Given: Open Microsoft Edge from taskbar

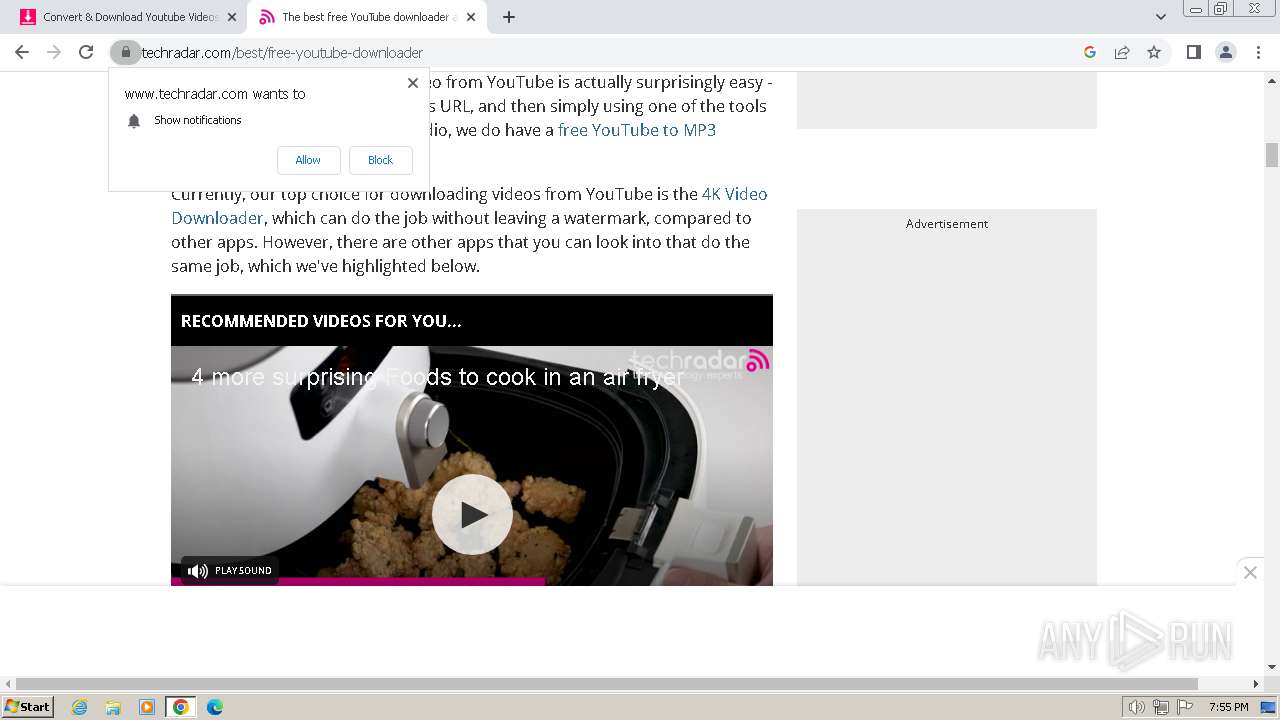Looking at the screenshot, I should [215, 707].
